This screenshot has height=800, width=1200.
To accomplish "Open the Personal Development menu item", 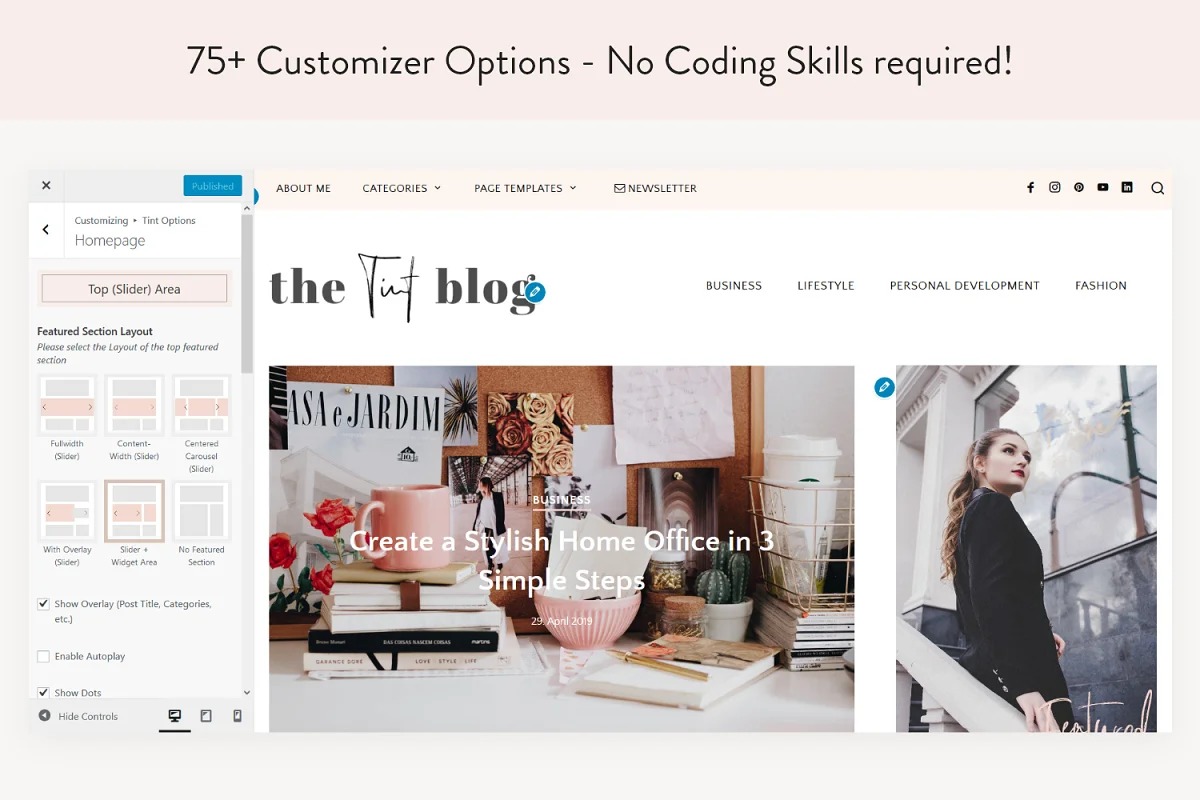I will pyautogui.click(x=965, y=286).
